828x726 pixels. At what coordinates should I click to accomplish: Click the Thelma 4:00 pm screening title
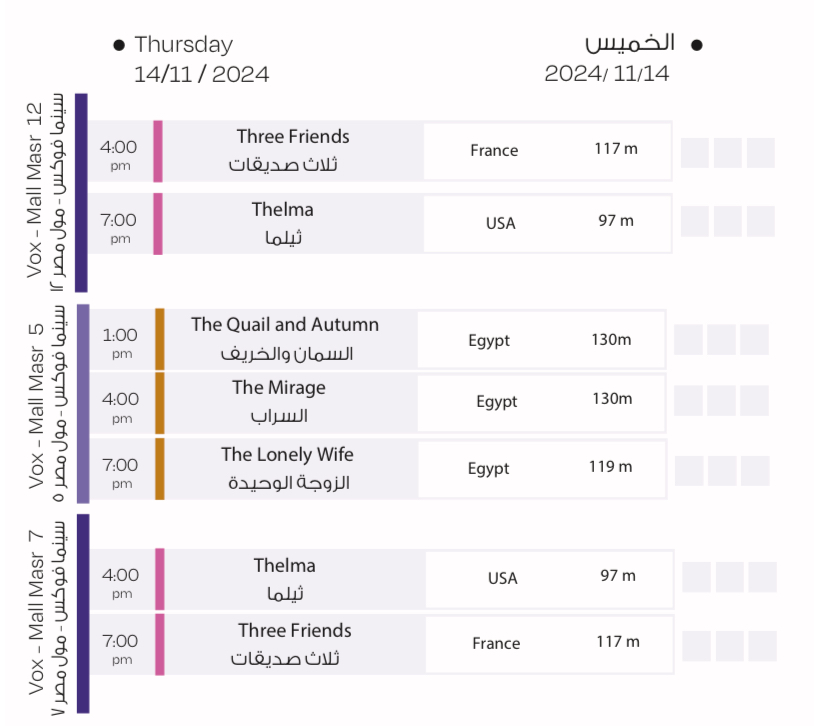click(284, 566)
